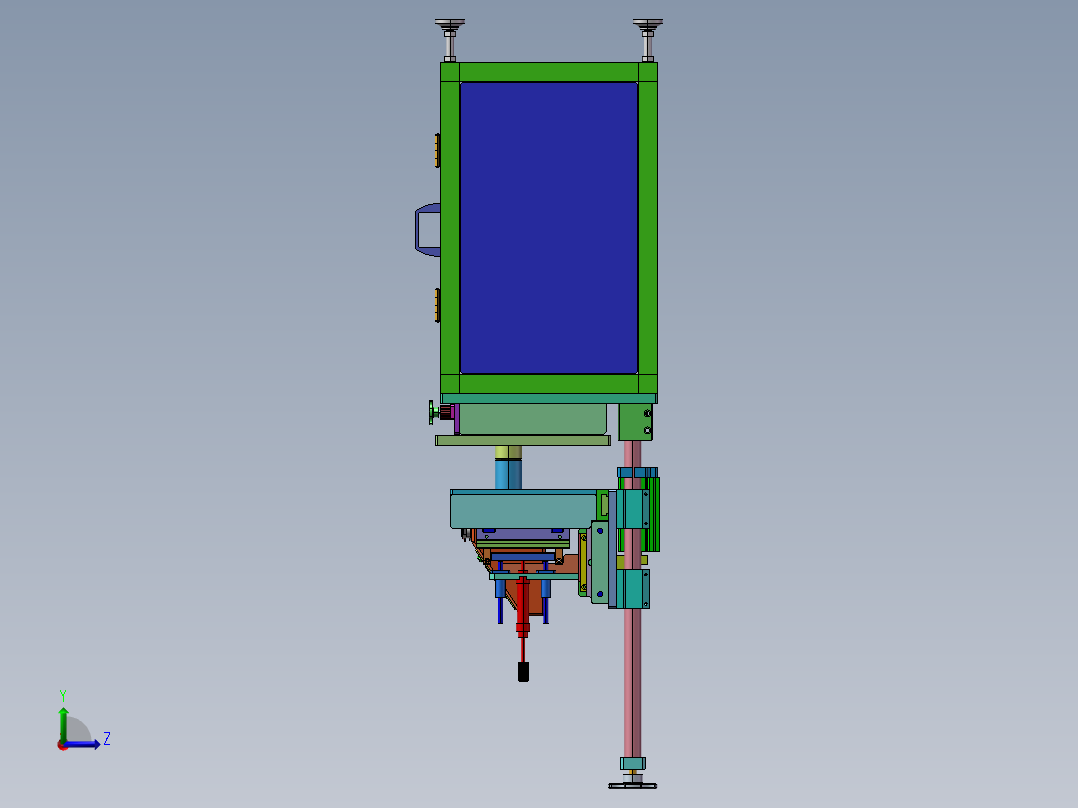Viewport: 1078px width, 808px height.
Task: Click the Y axis of the coordinate triad
Action: tap(63, 723)
